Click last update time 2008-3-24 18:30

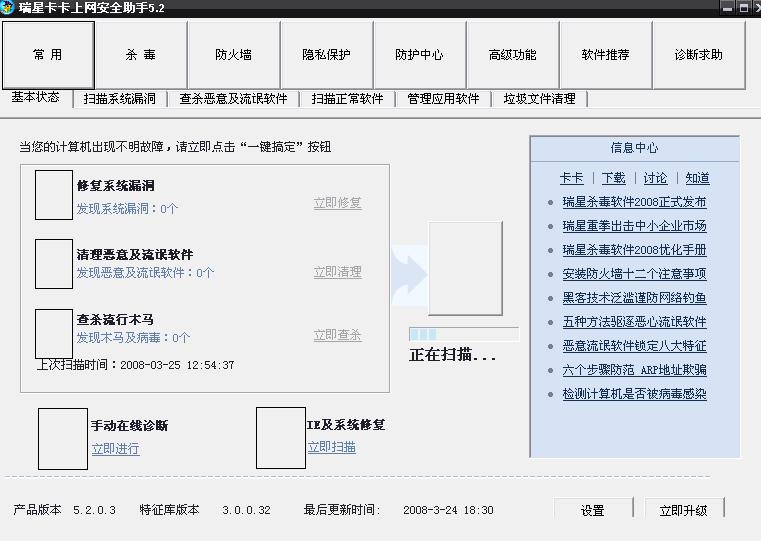(448, 510)
